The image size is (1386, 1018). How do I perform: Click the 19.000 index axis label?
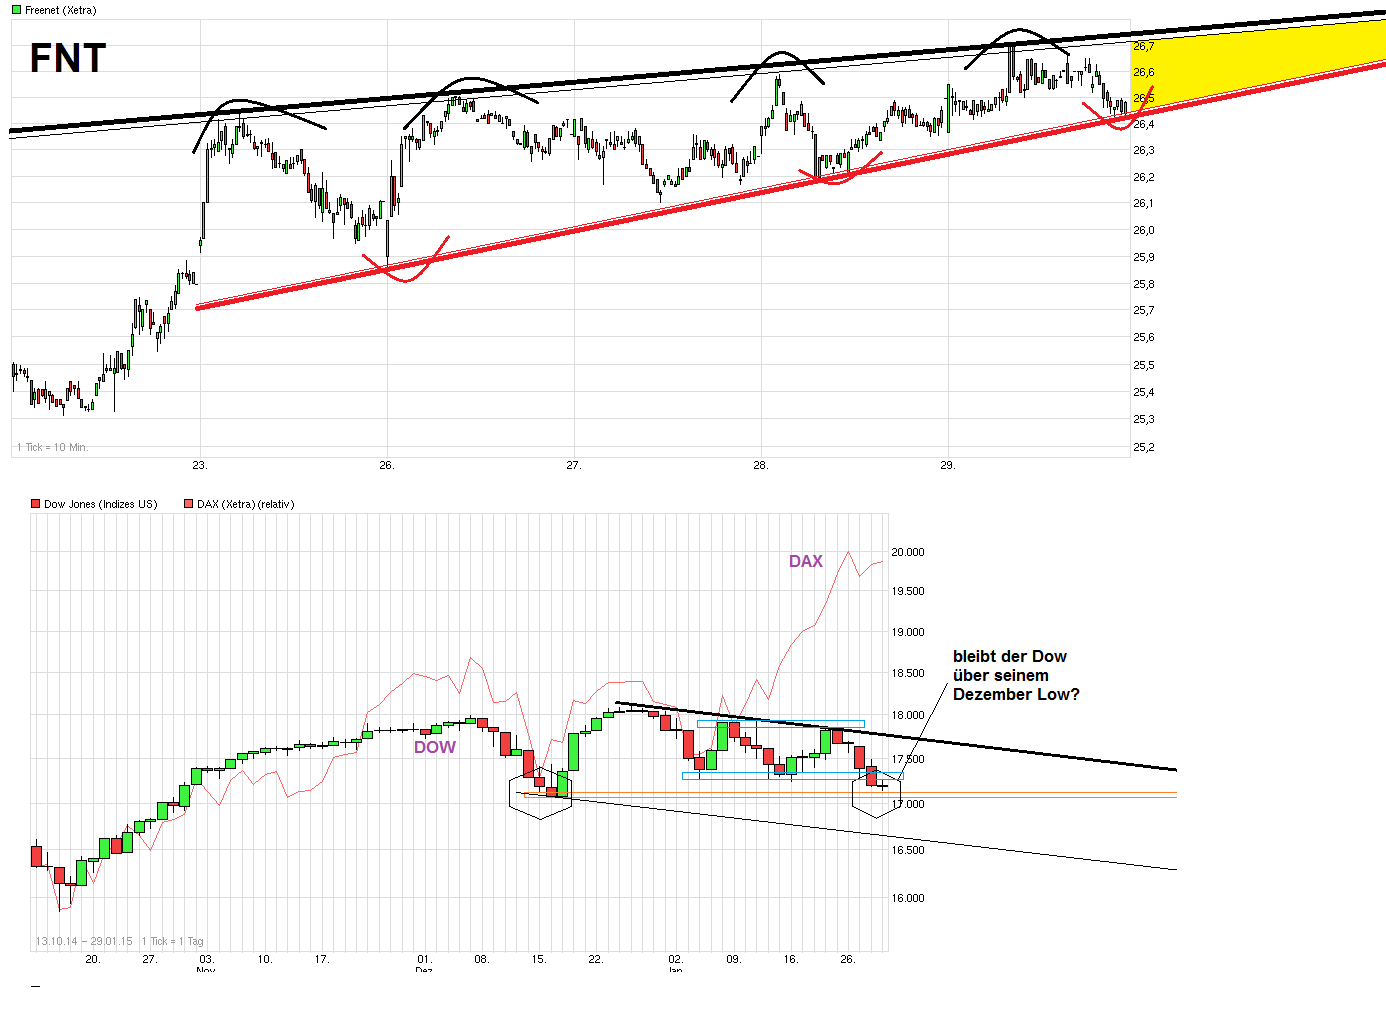908,632
